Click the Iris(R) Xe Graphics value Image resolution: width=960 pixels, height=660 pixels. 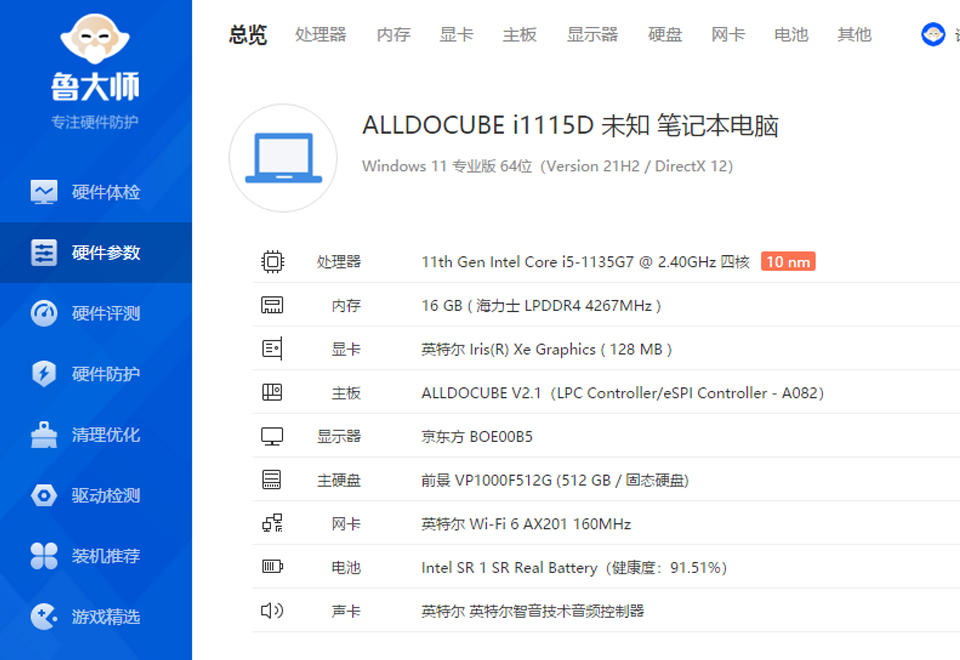547,350
